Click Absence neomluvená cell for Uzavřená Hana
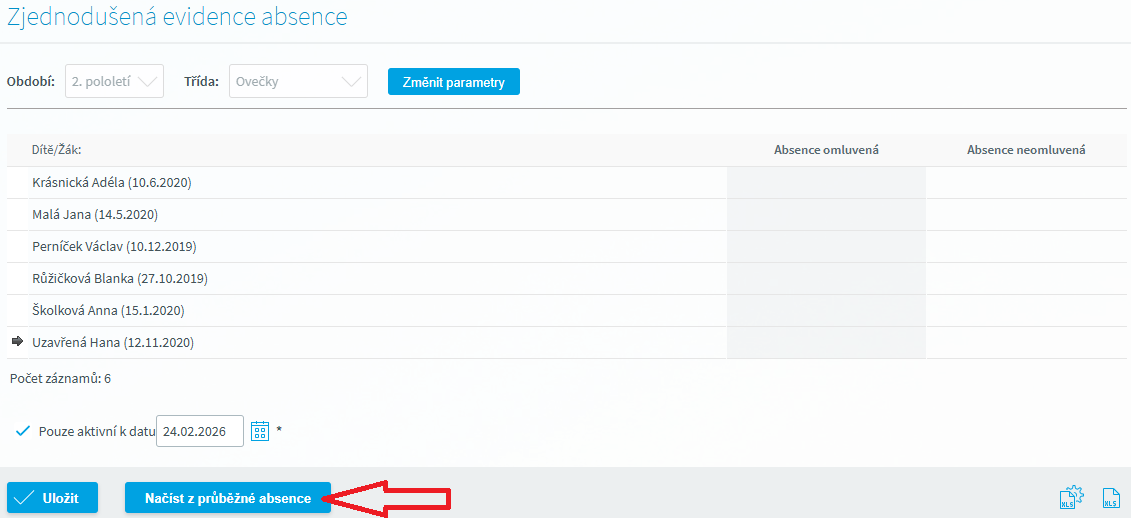The image size is (1131, 518). pos(1026,343)
